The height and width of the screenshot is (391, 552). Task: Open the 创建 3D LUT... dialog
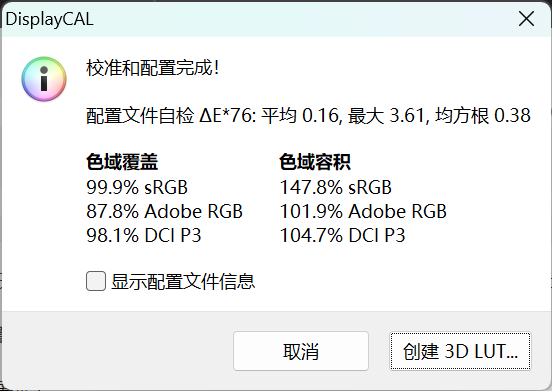click(460, 351)
